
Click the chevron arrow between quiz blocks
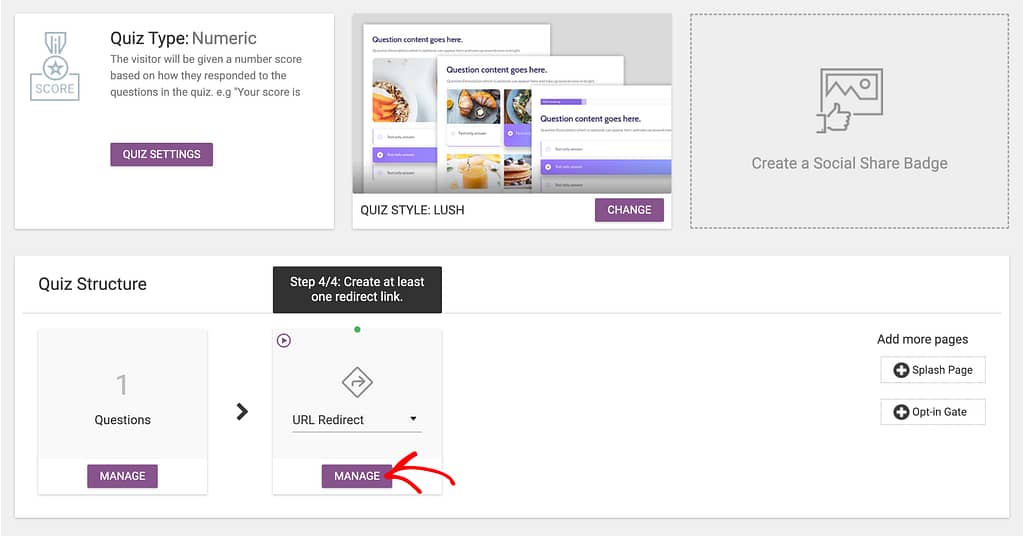pos(242,411)
